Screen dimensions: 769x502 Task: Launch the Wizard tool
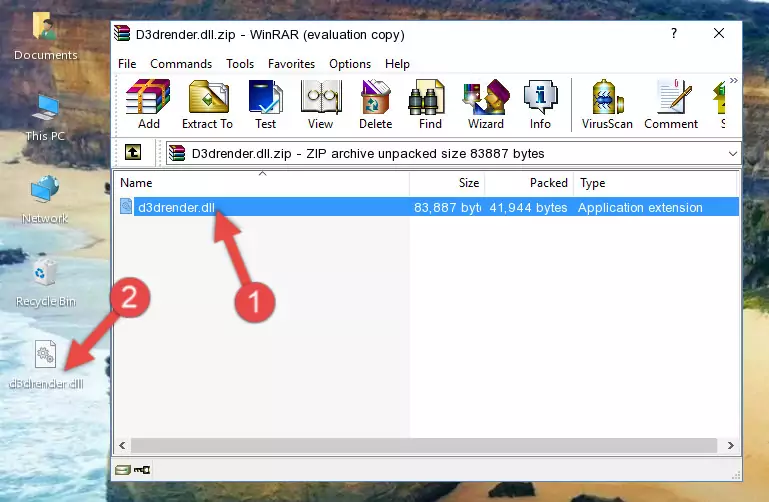click(486, 104)
